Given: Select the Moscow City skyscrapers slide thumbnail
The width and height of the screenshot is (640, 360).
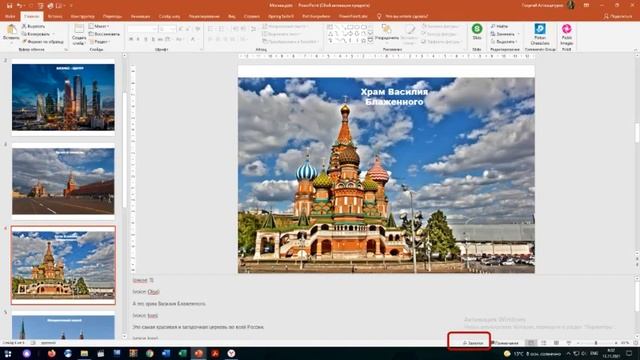Looking at the screenshot, I should (63, 97).
